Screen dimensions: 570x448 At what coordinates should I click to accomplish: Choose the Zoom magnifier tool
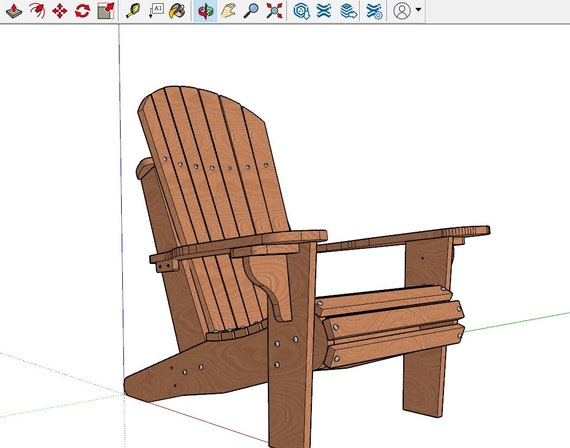click(x=251, y=11)
